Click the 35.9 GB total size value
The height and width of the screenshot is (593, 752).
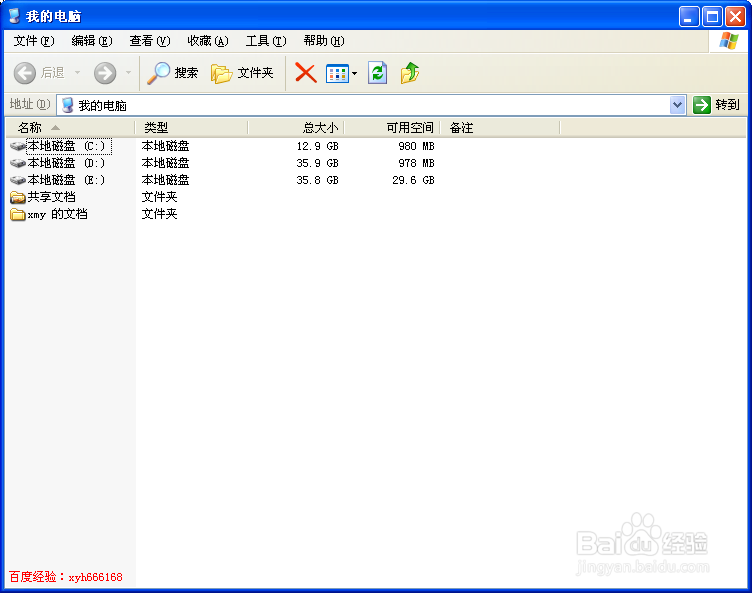pyautogui.click(x=317, y=163)
